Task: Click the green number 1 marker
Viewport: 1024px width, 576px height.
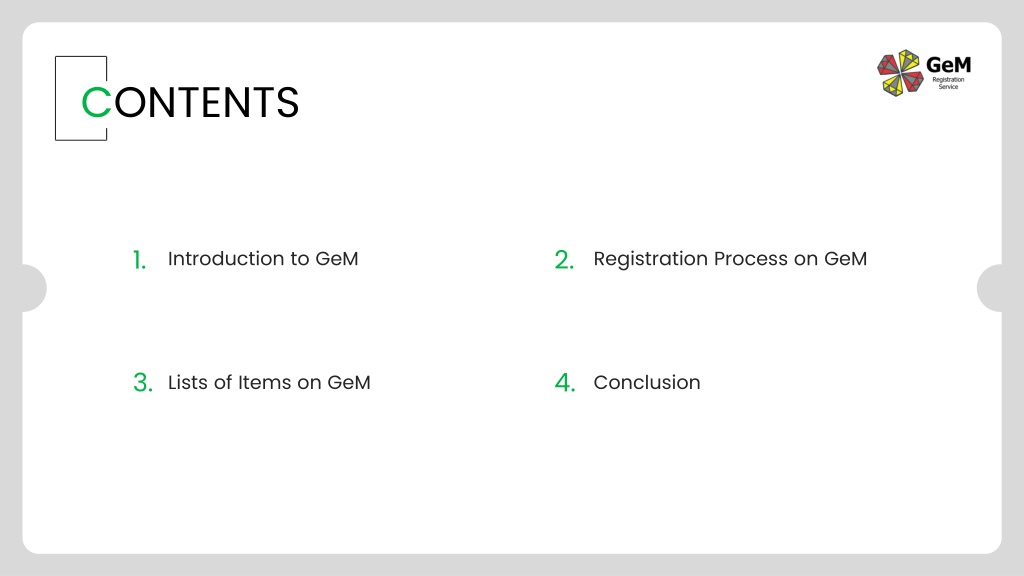Action: [x=139, y=260]
